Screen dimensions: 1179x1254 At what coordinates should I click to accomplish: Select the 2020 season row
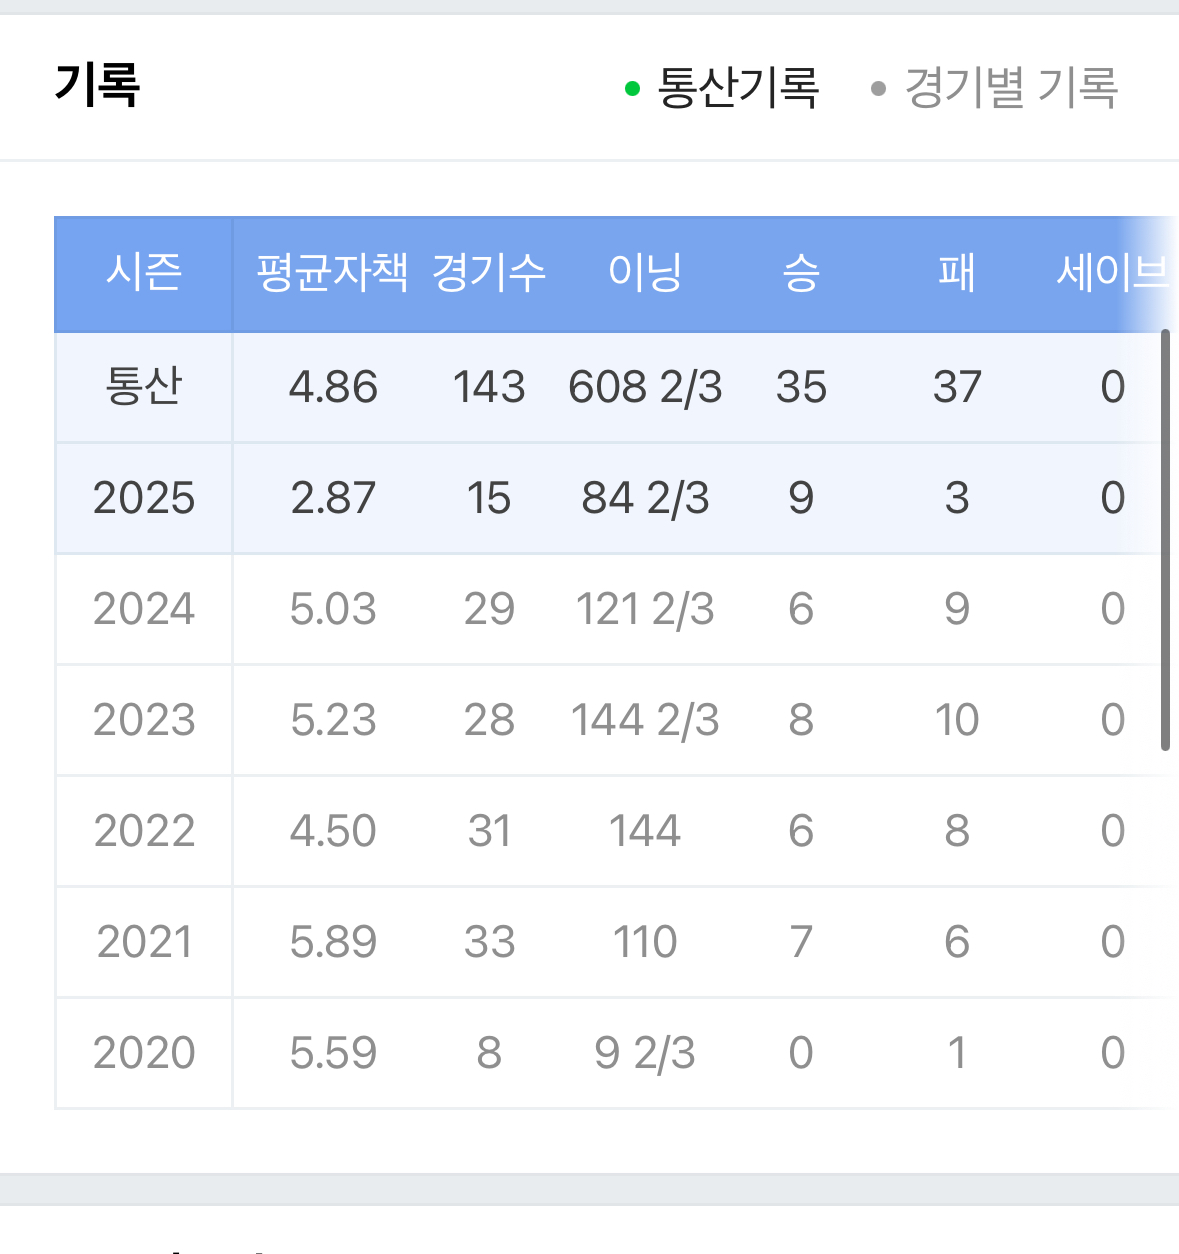[144, 1053]
